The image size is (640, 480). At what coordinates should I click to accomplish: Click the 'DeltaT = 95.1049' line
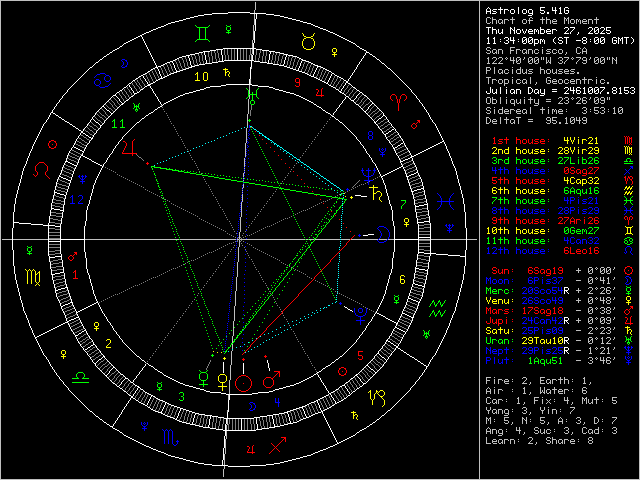click(536, 120)
